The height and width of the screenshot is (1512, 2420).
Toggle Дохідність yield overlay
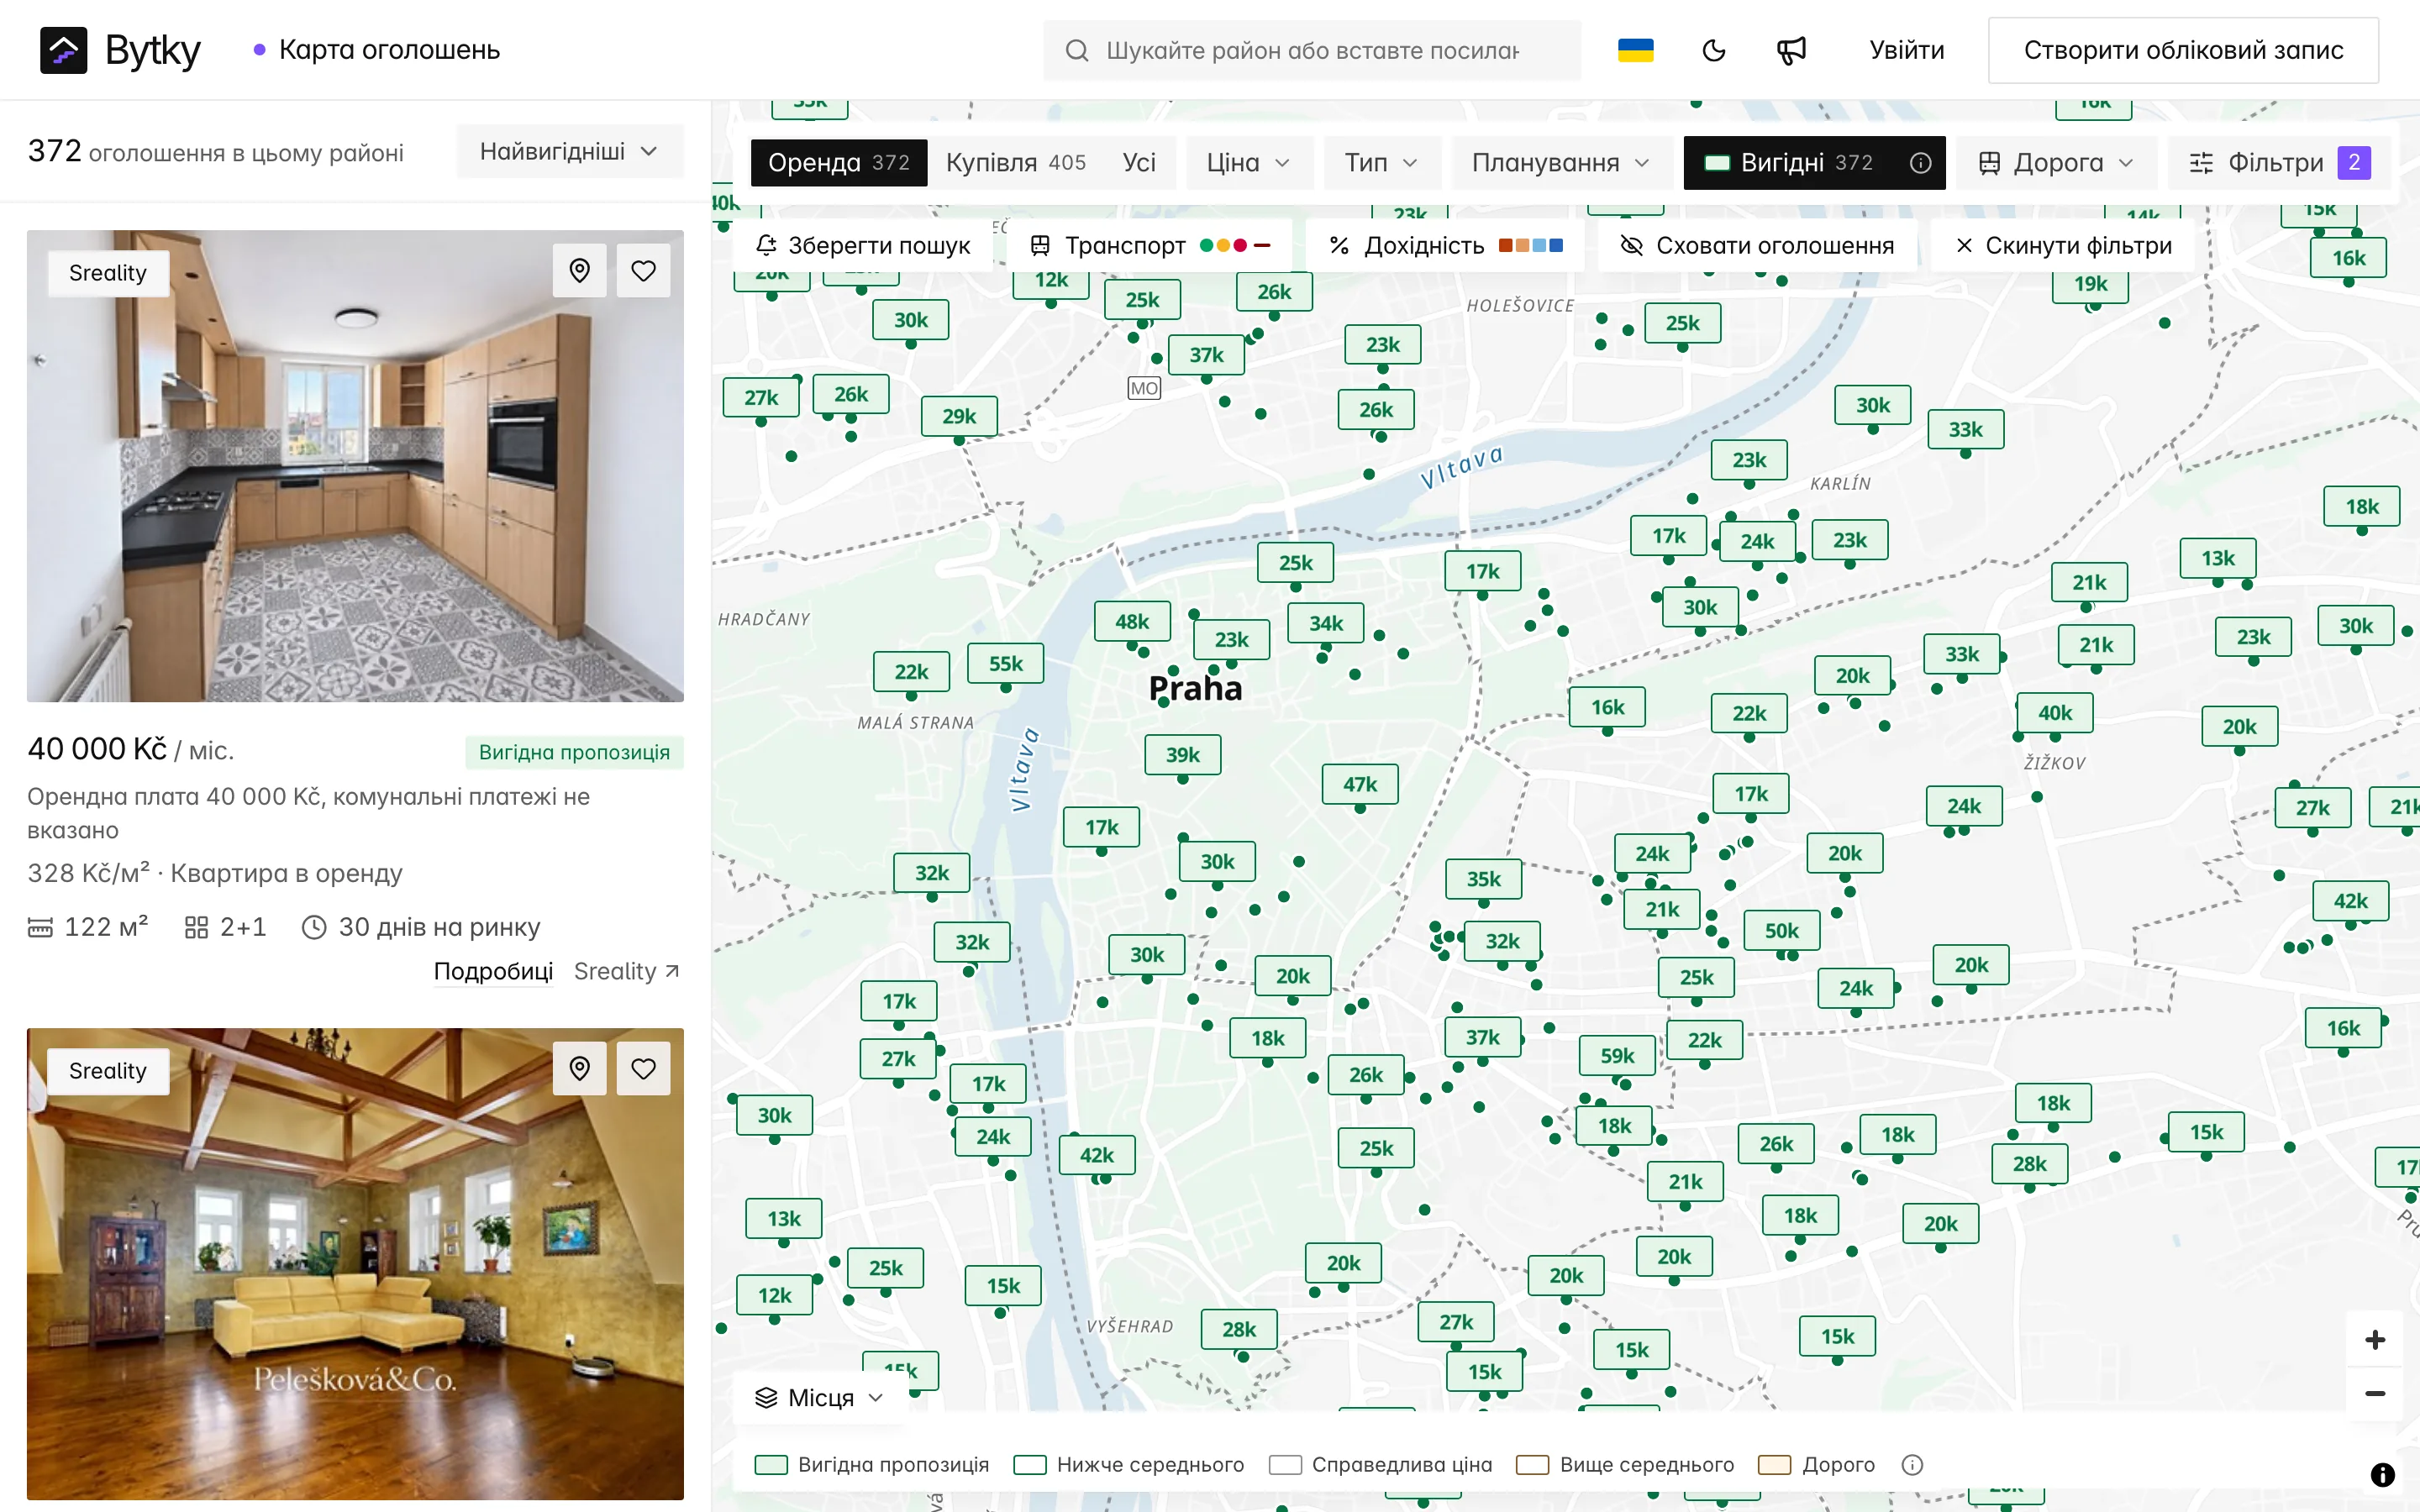tap(1445, 245)
